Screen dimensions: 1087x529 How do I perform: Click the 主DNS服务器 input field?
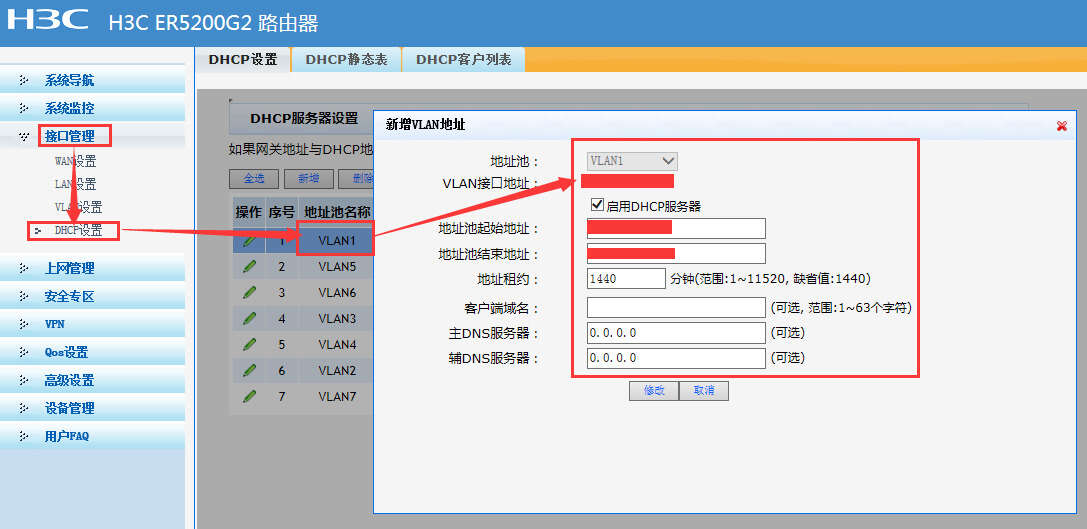pos(676,333)
